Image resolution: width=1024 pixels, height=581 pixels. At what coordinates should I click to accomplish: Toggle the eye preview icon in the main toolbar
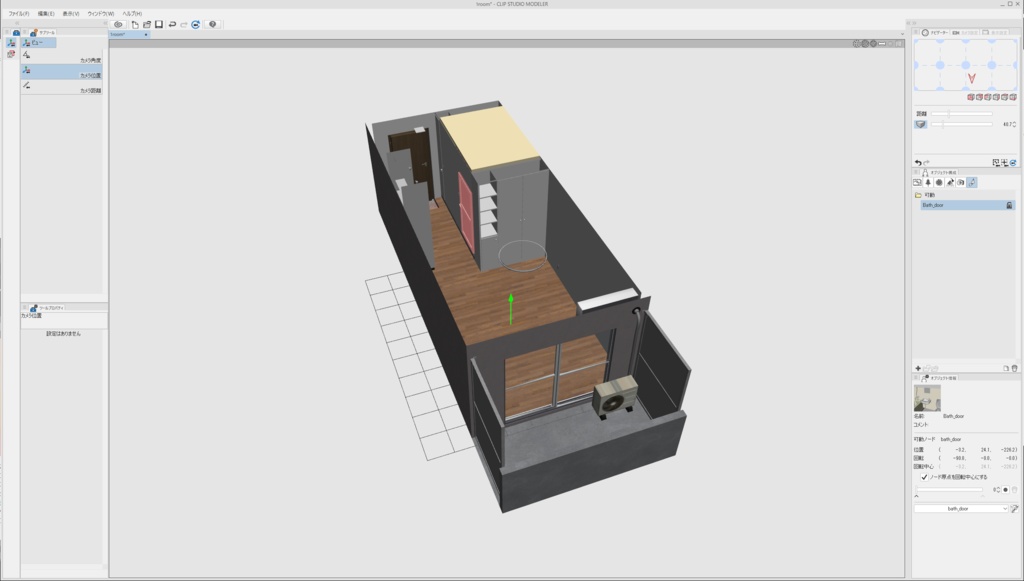119,26
